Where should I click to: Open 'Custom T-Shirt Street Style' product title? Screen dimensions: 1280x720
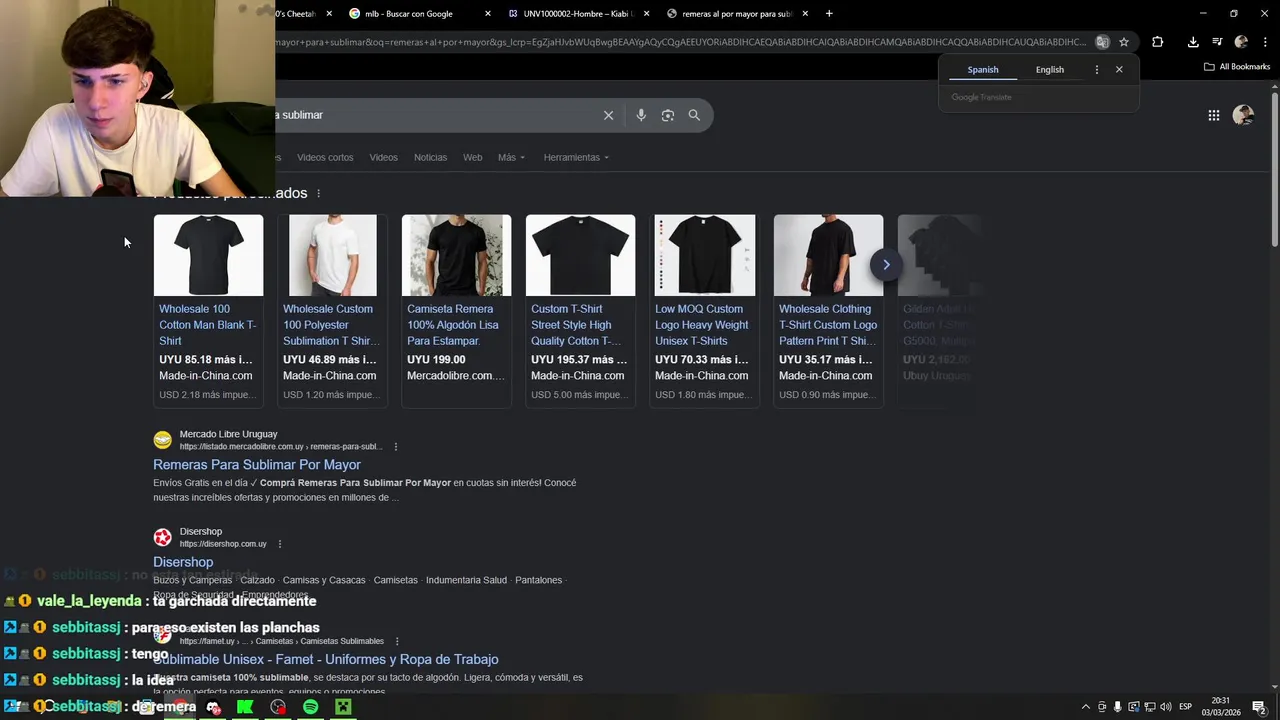(576, 325)
